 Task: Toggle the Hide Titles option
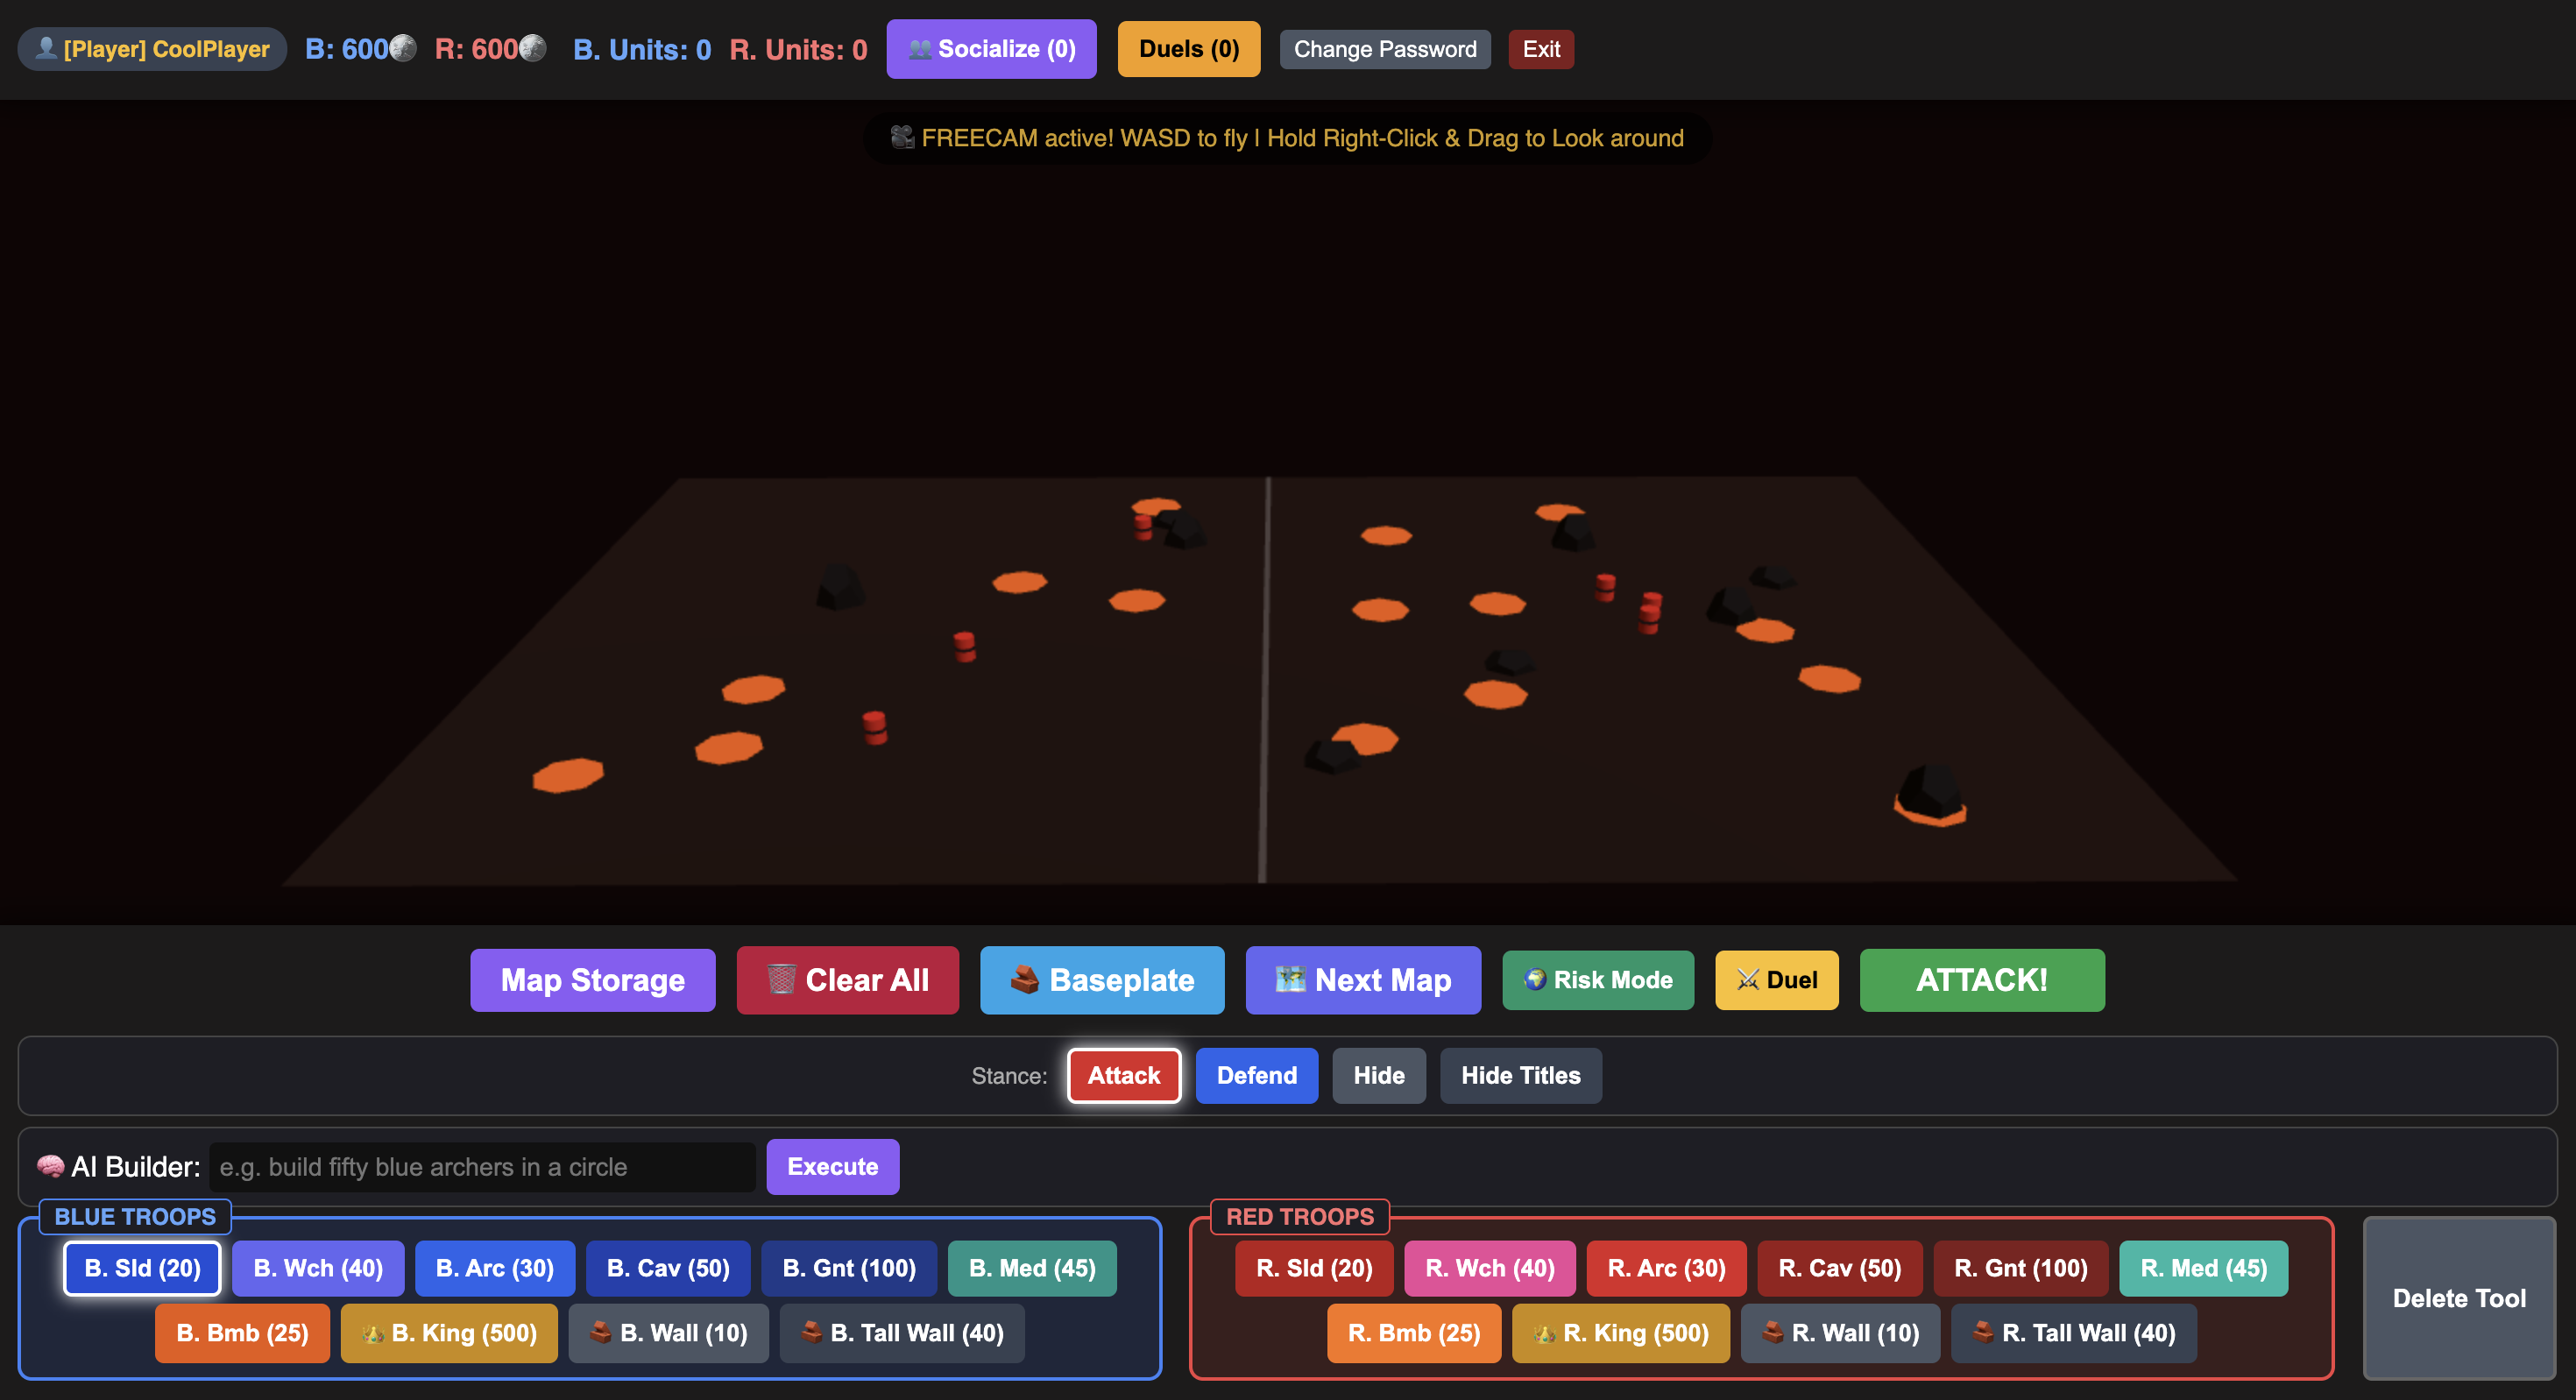(x=1520, y=1075)
